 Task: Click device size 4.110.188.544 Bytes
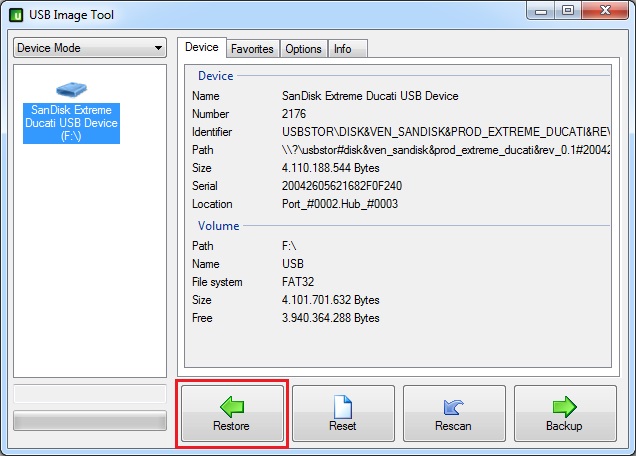tap(331, 168)
